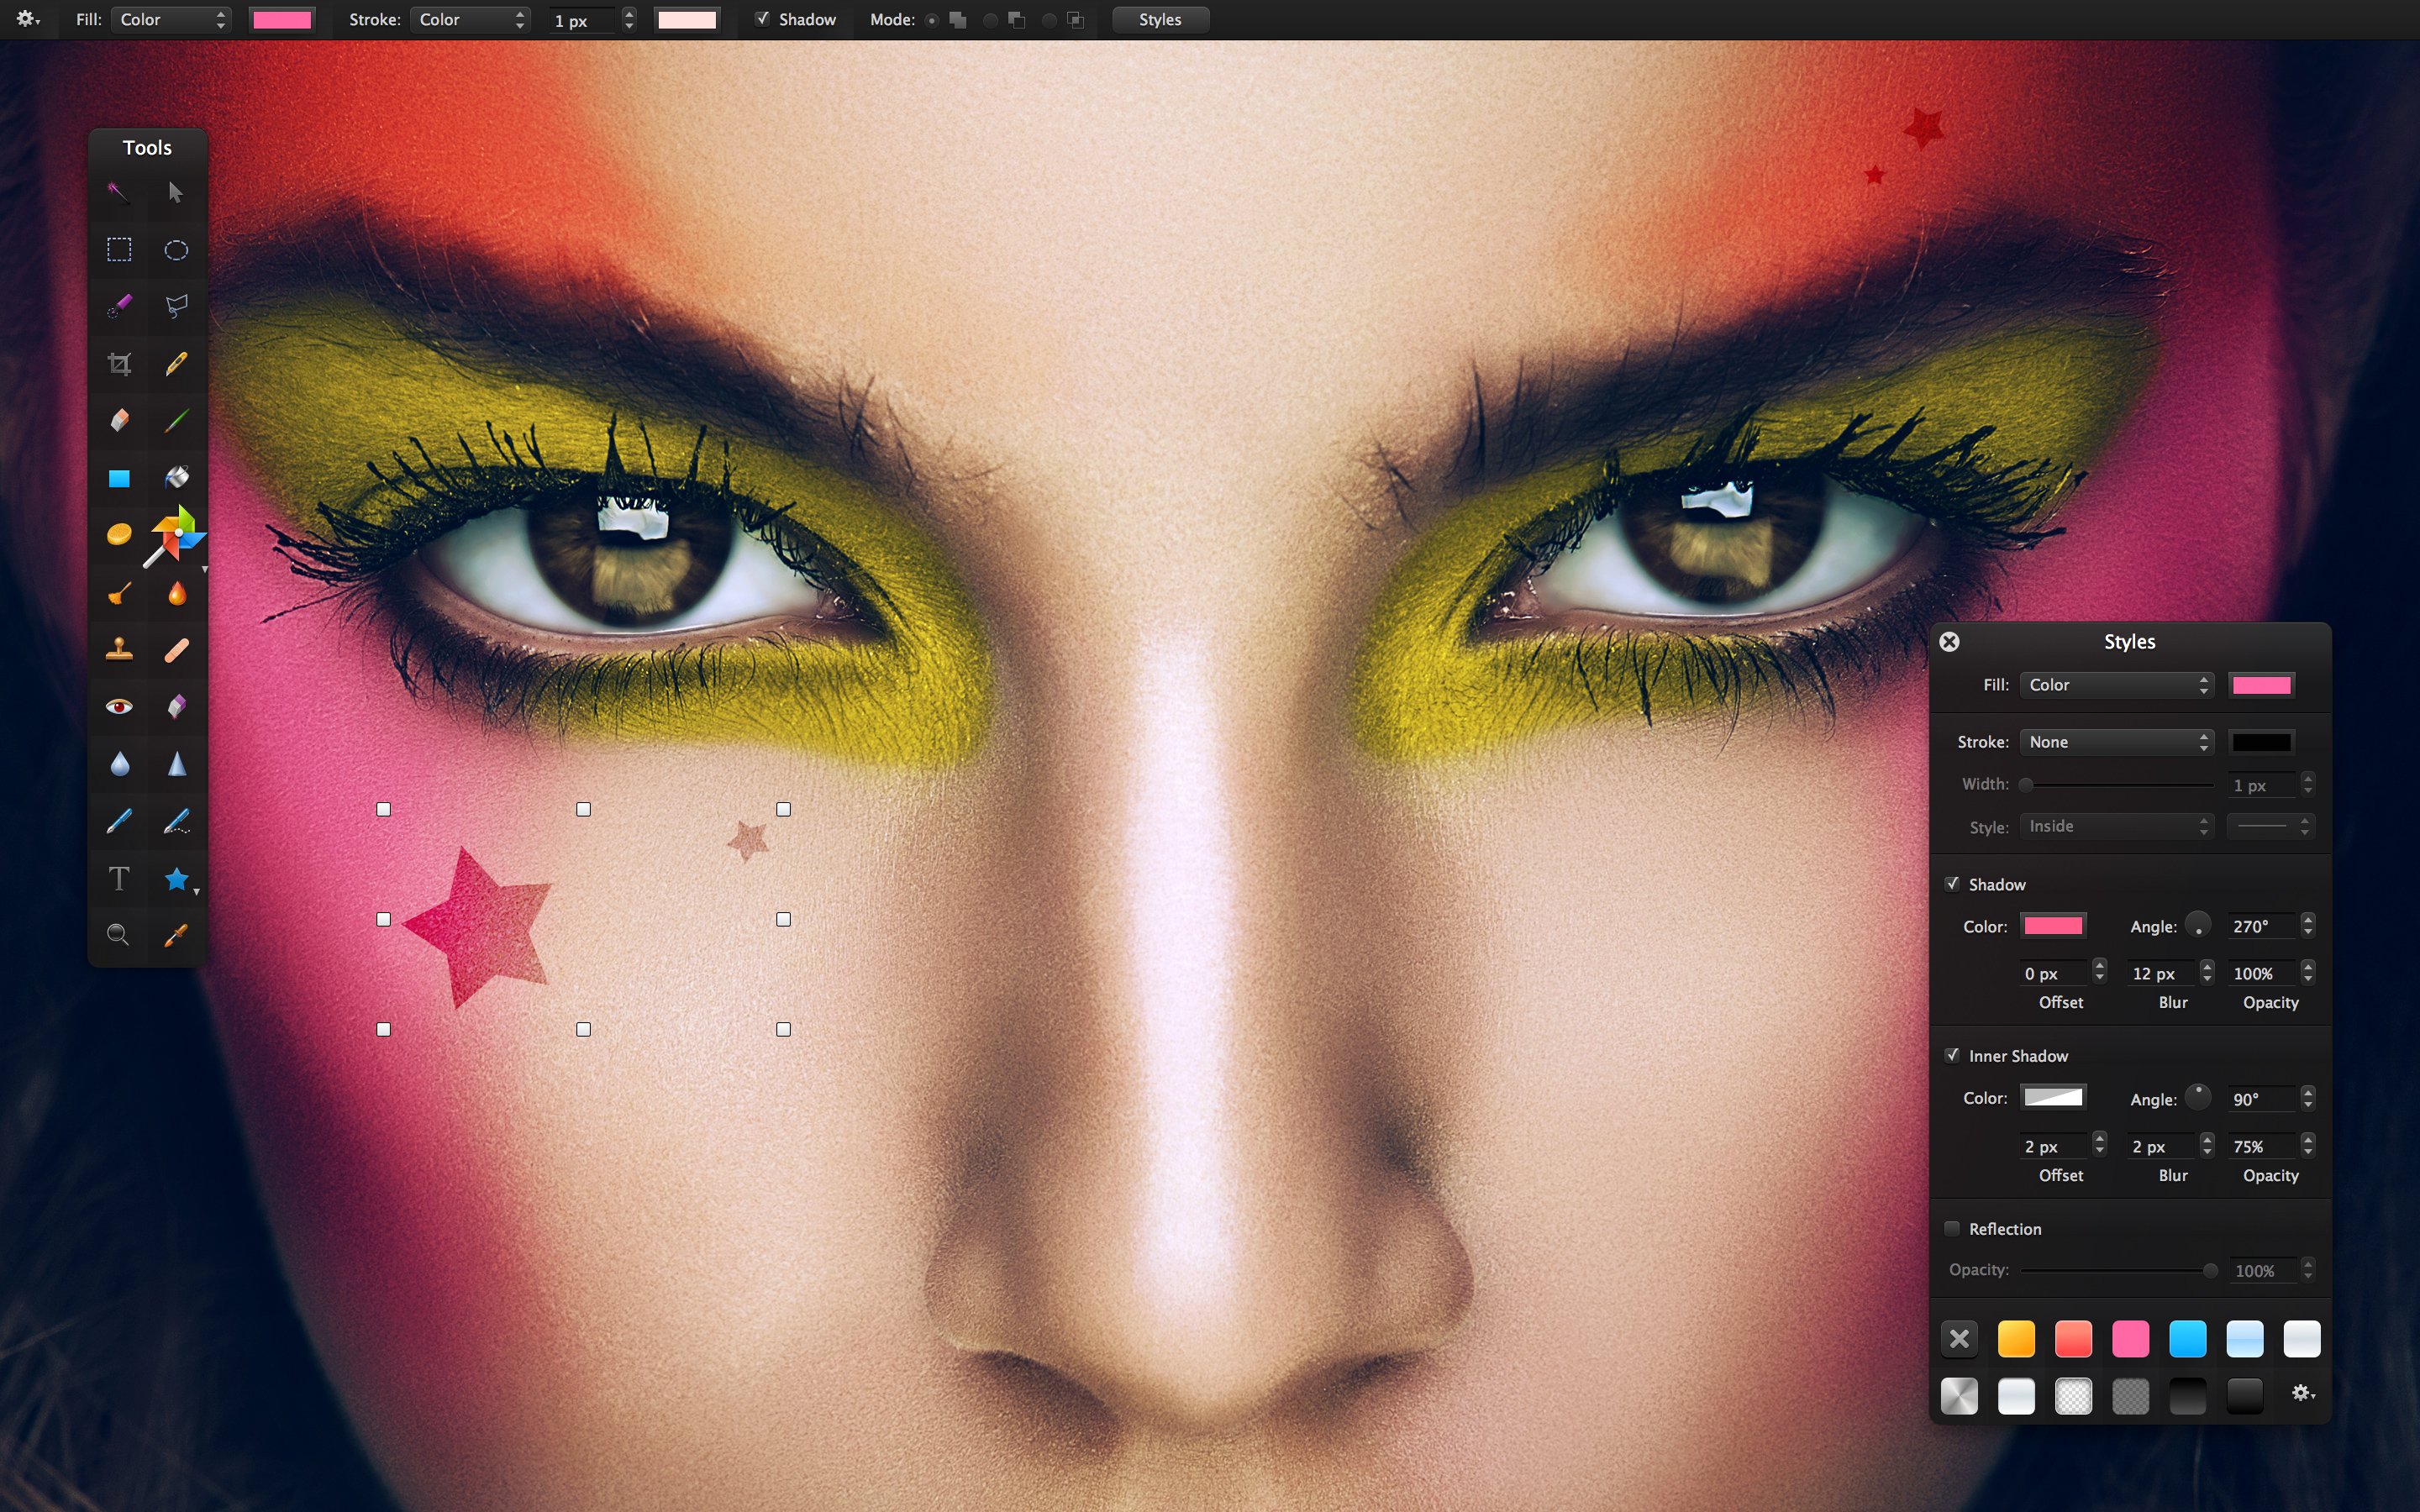Image resolution: width=2420 pixels, height=1512 pixels.
Task: Open the Fill dropdown in top toolbar
Action: point(171,20)
